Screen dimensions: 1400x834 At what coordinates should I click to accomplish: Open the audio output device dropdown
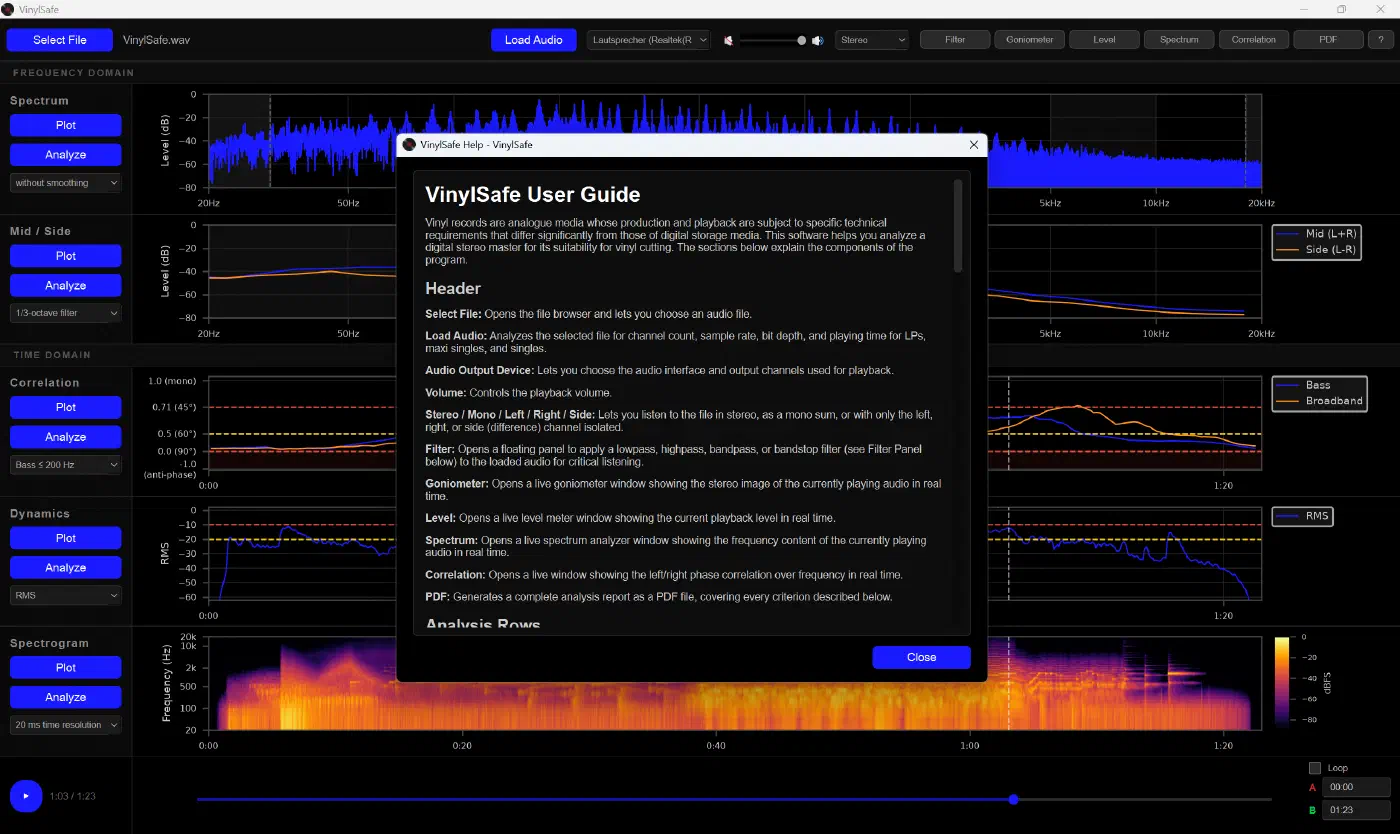[648, 40]
